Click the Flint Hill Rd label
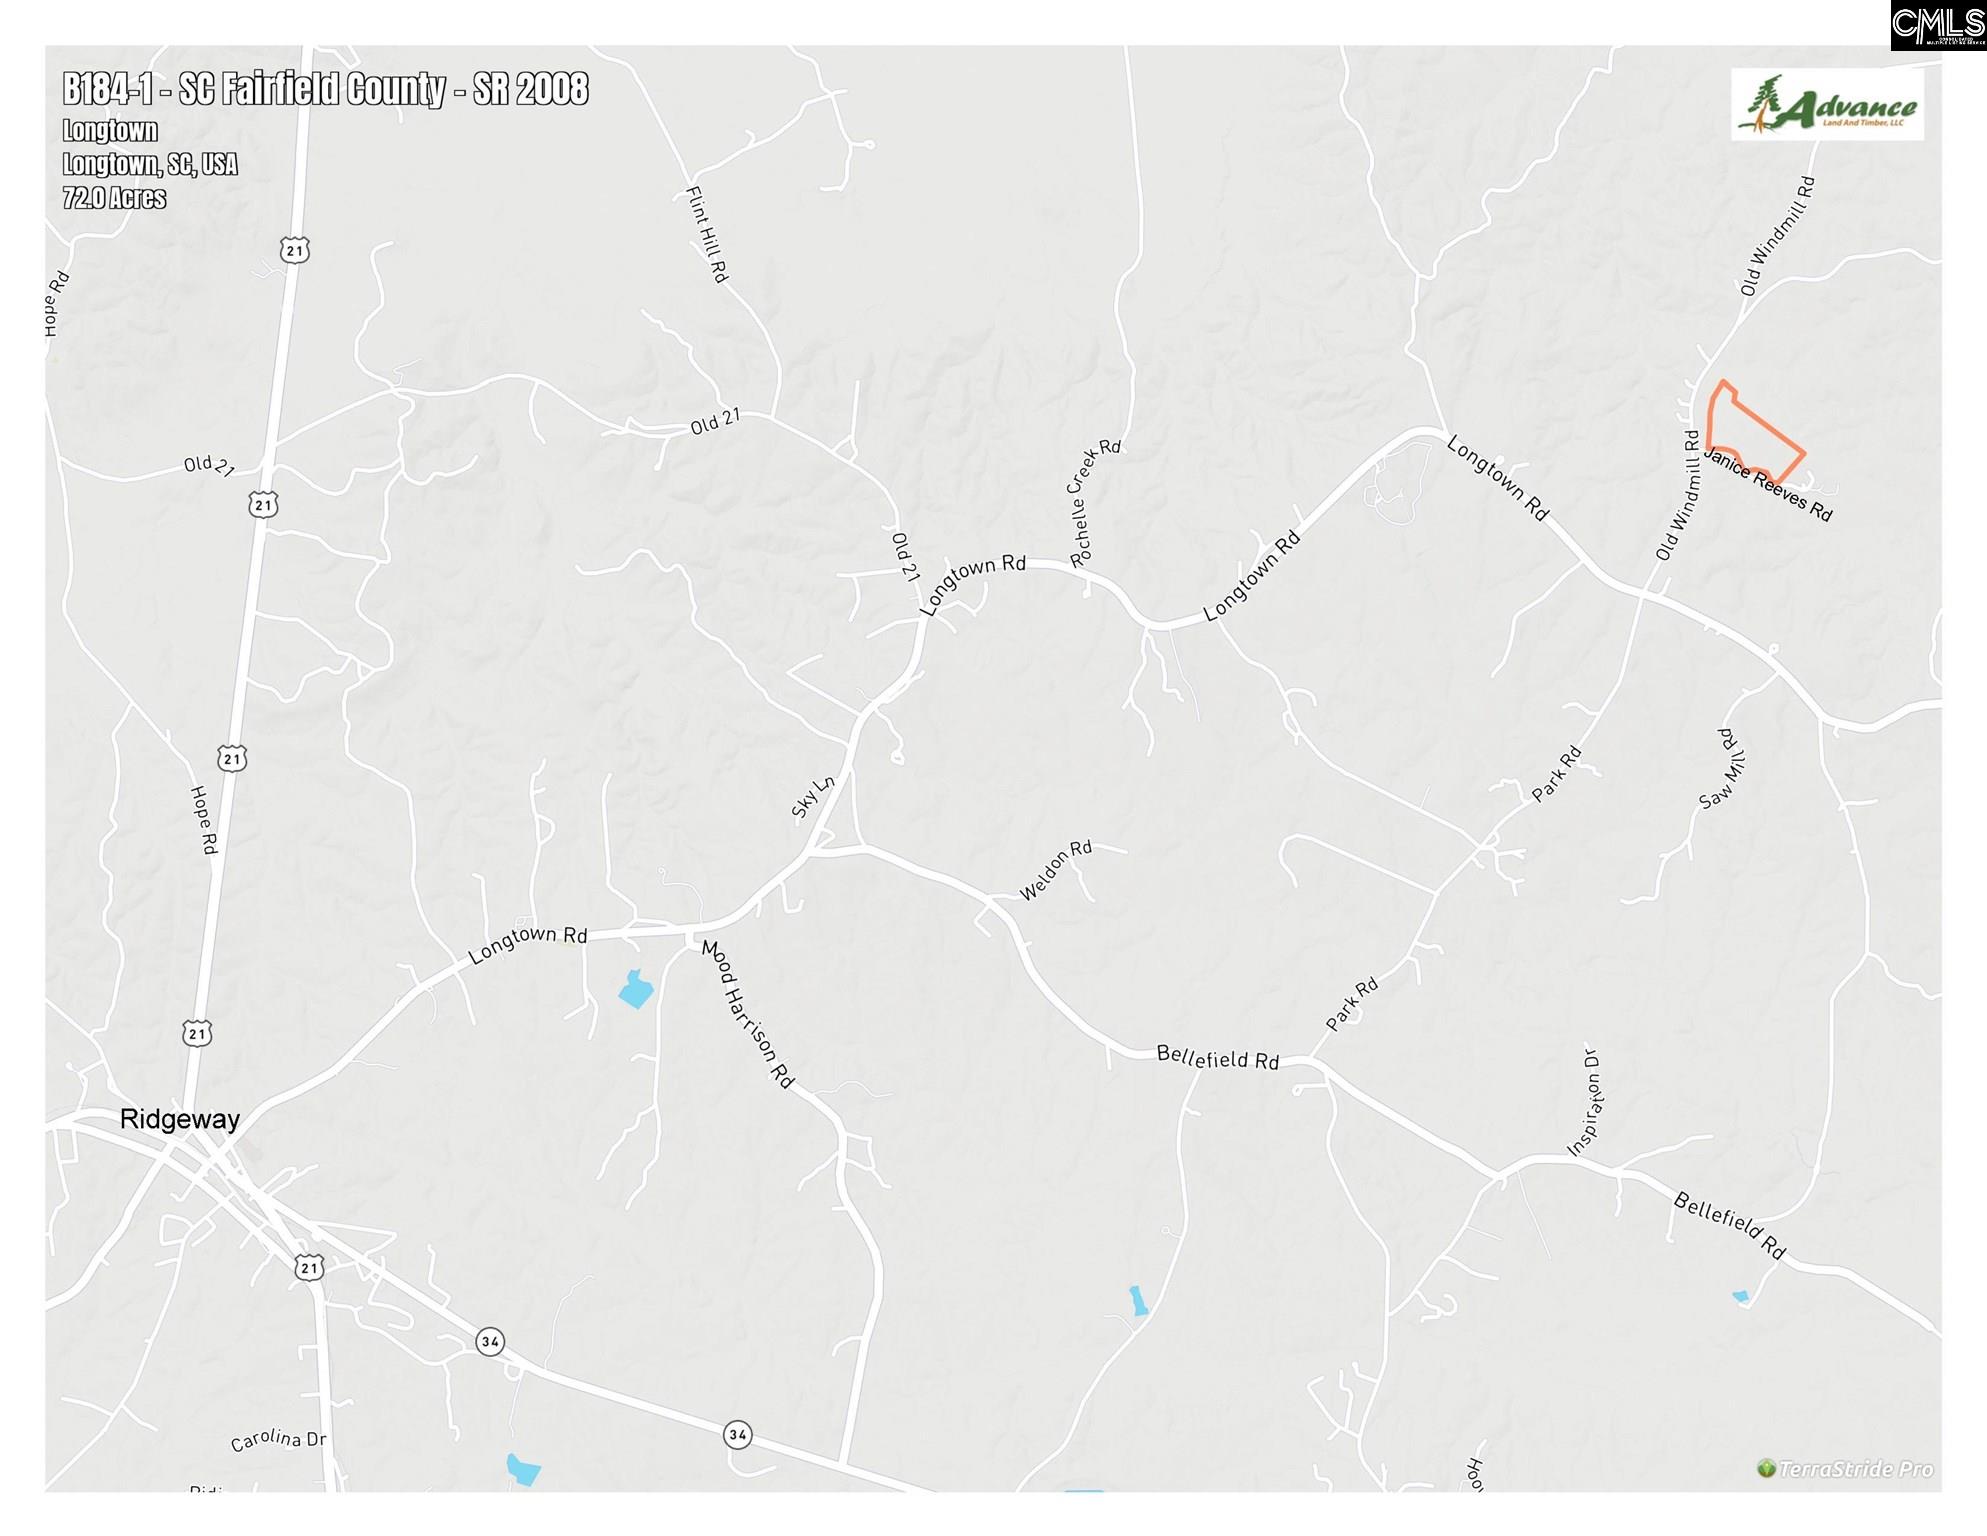Screen dimensions: 1987x1536 click(x=706, y=234)
